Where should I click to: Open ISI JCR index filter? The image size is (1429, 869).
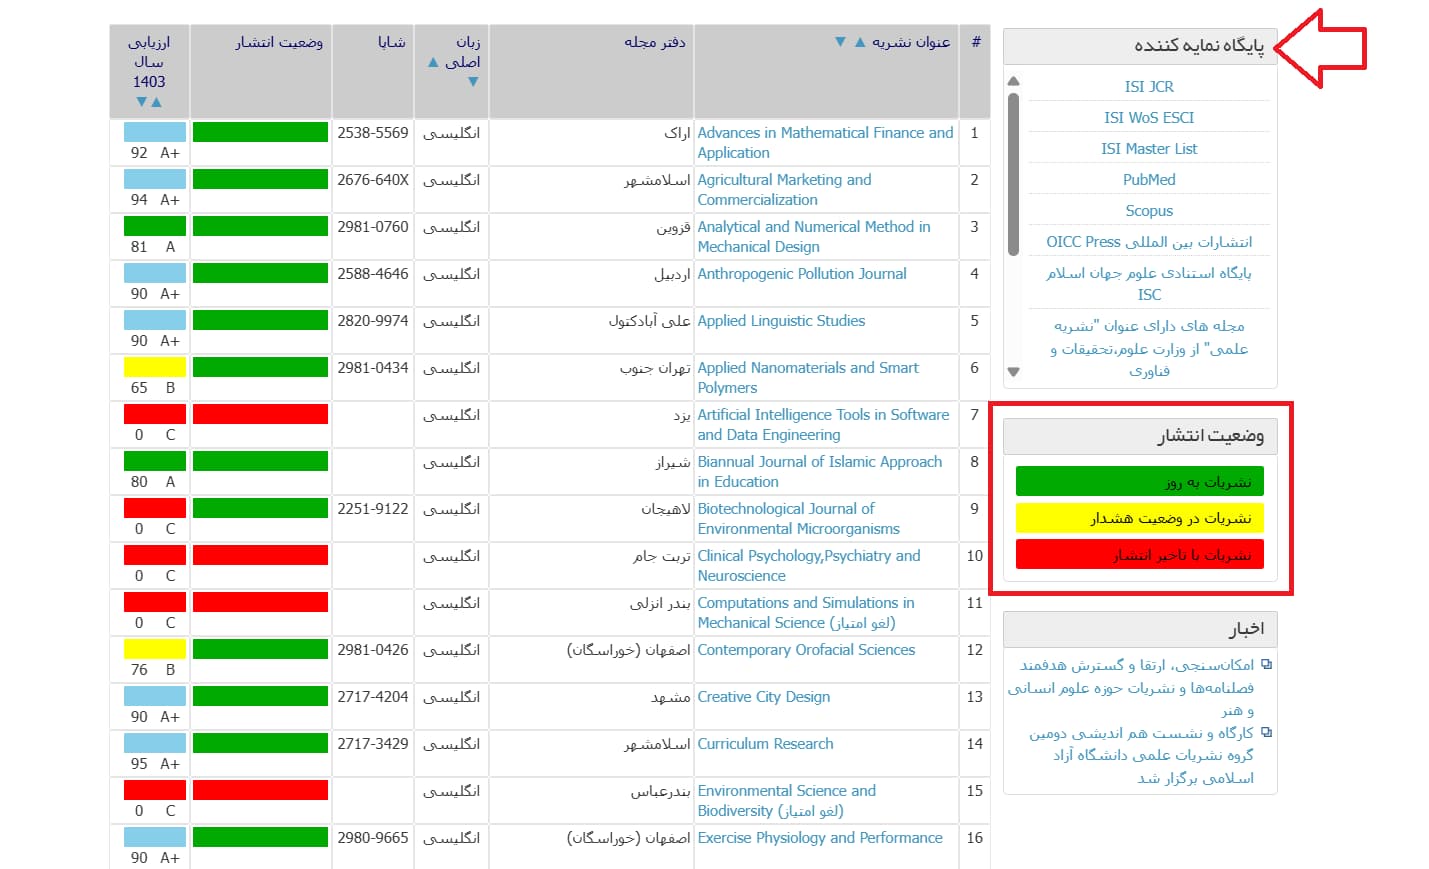point(1149,87)
